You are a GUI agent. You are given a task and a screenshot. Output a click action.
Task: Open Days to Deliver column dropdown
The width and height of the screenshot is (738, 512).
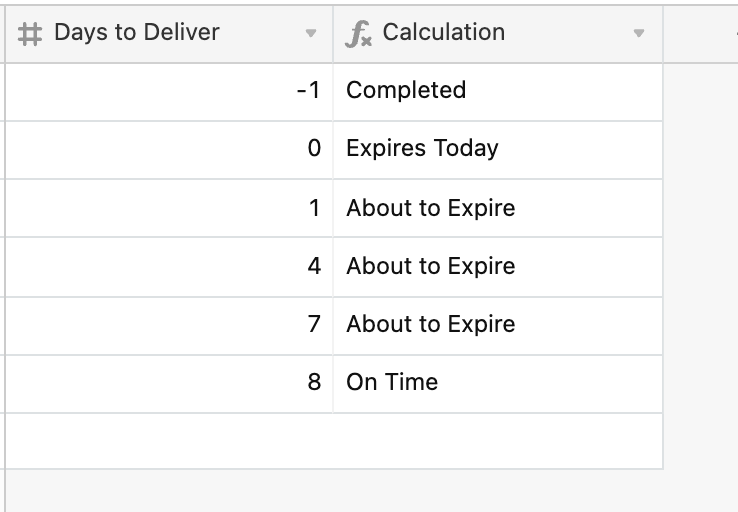310,33
